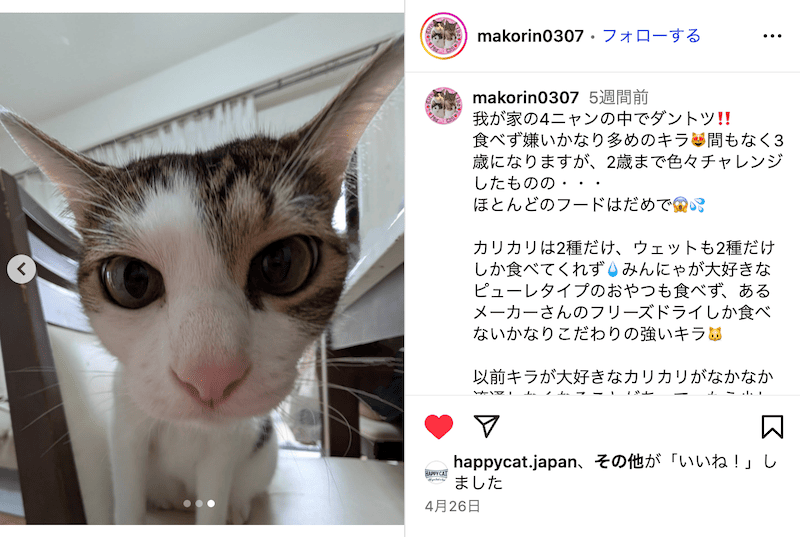The height and width of the screenshot is (537, 800).
Task: Click the header profile avatar with story ring
Action: tap(444, 36)
